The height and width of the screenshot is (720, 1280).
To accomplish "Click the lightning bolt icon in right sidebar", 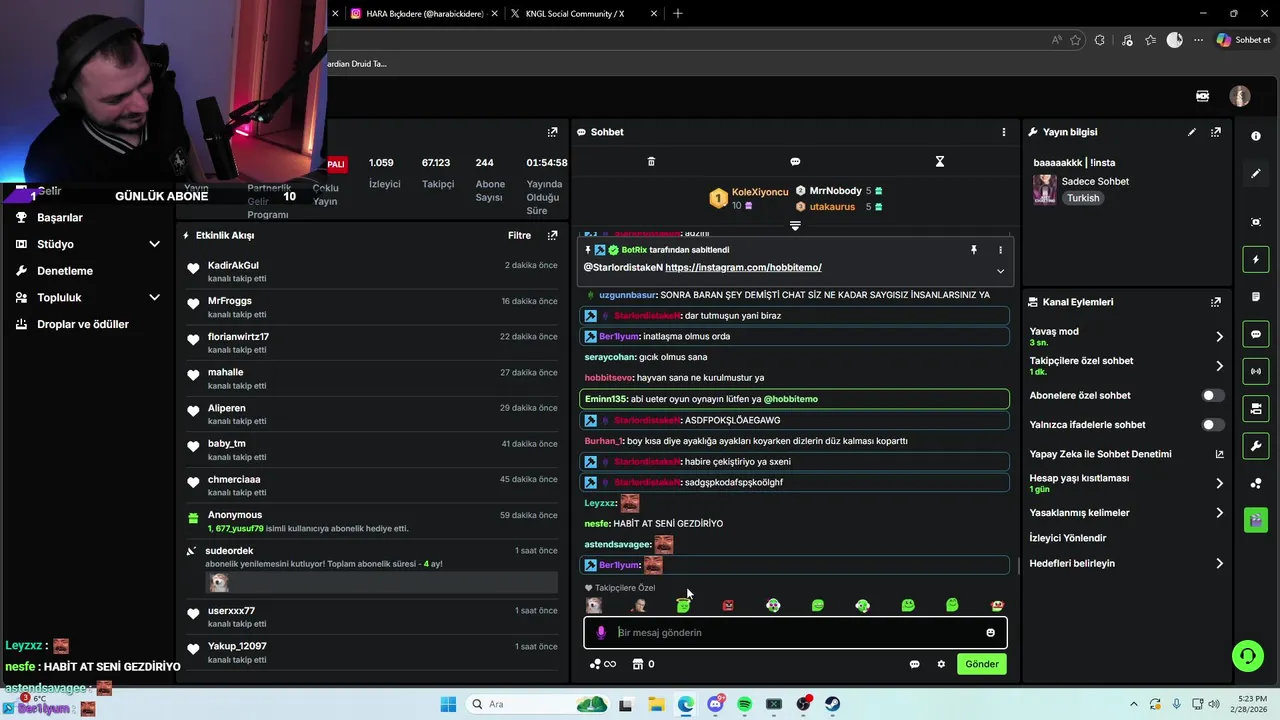I will [1256, 259].
